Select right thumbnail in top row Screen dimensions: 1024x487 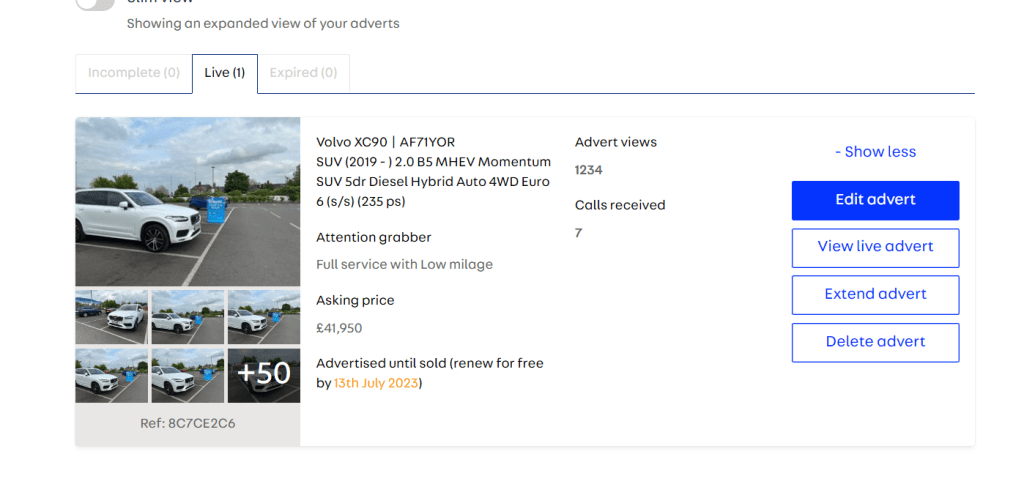[264, 317]
